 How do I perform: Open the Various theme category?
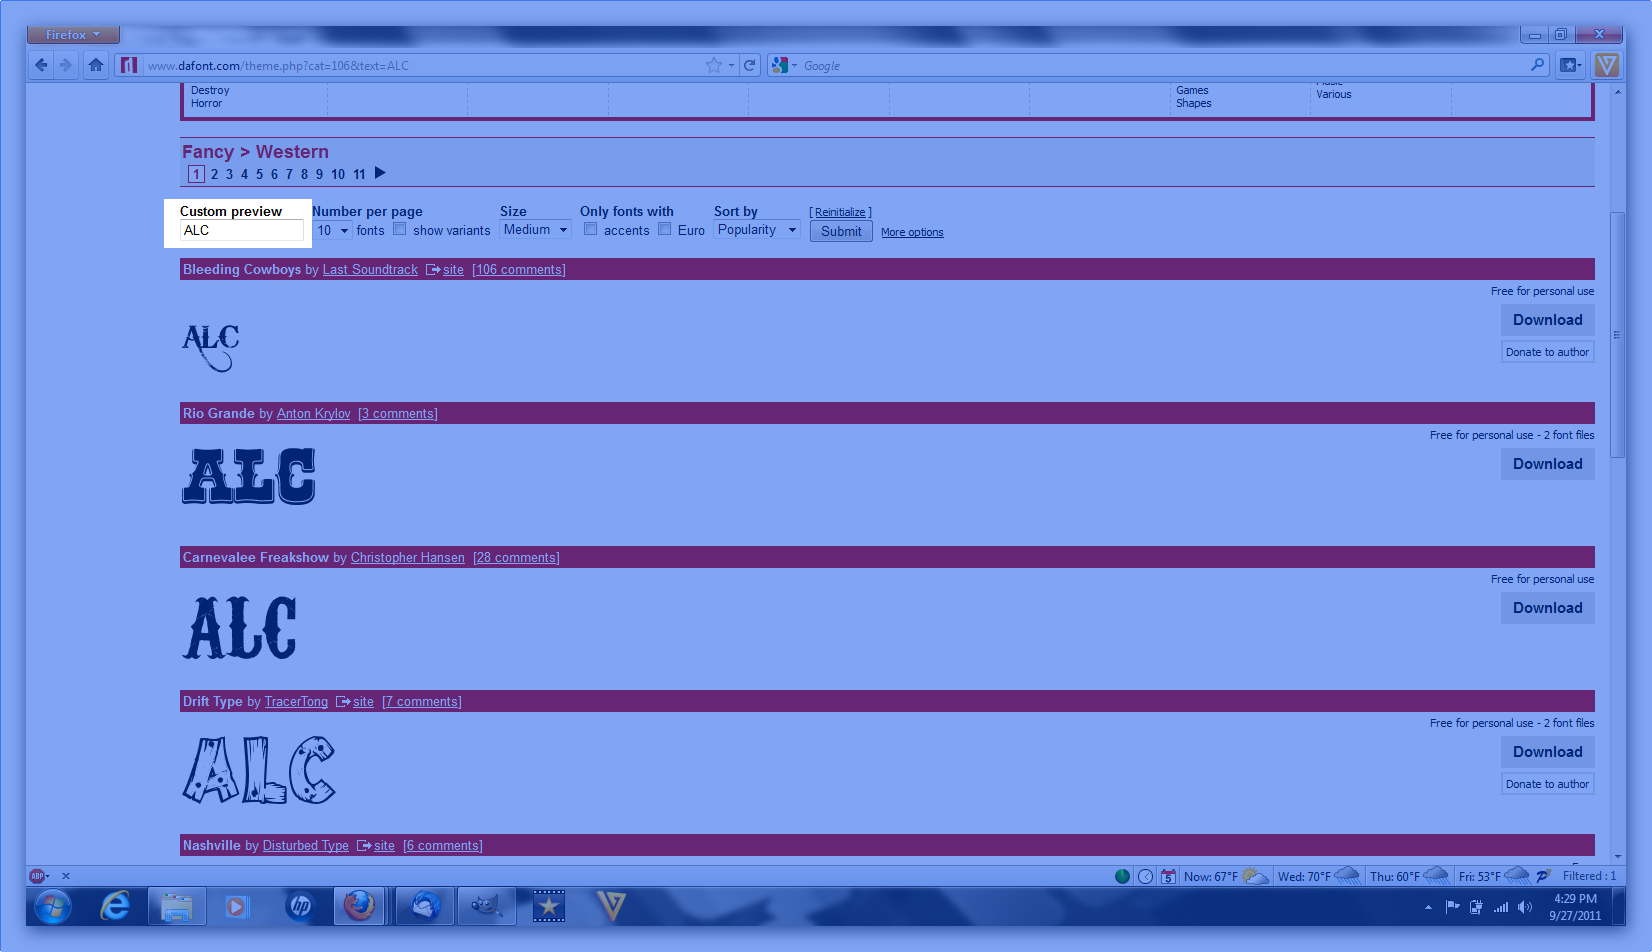[x=1334, y=95]
